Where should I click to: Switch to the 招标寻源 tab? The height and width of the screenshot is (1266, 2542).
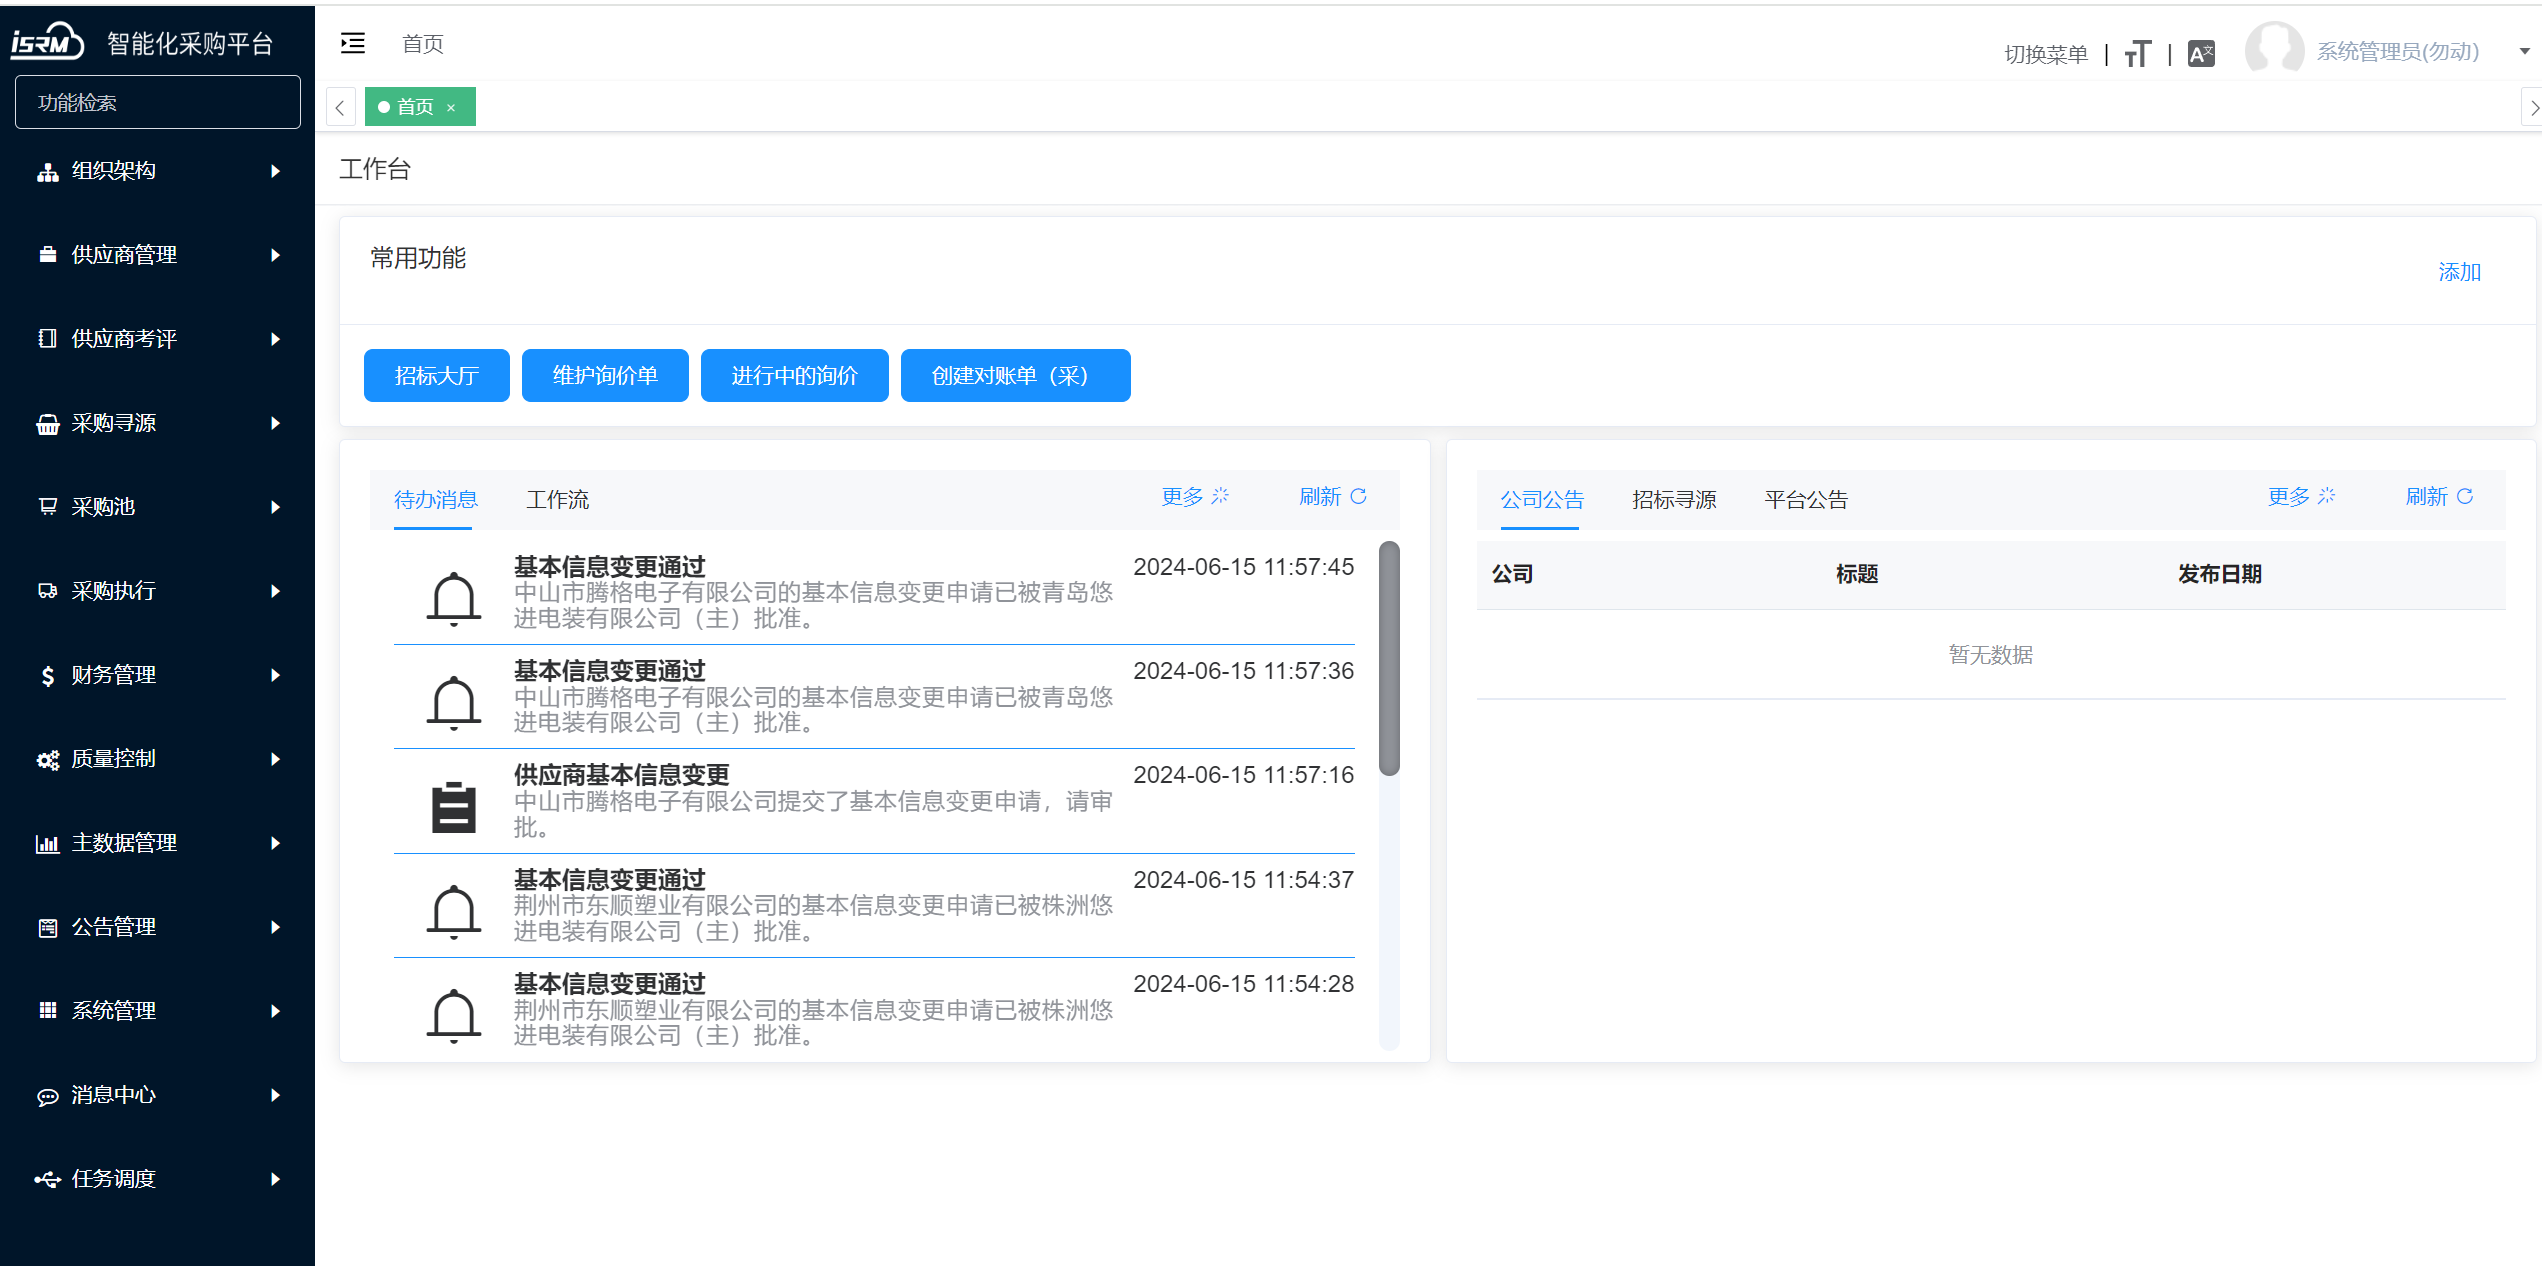tap(1674, 499)
